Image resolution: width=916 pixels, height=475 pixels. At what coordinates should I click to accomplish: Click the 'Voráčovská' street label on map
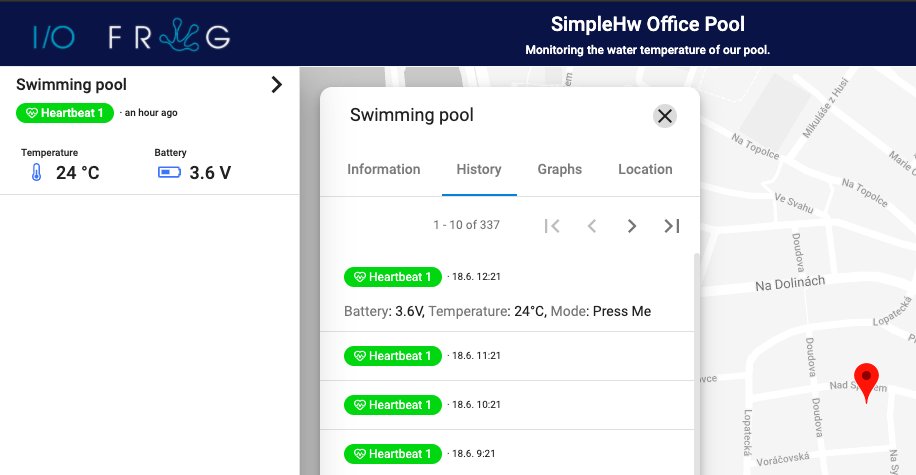[x=783, y=459]
